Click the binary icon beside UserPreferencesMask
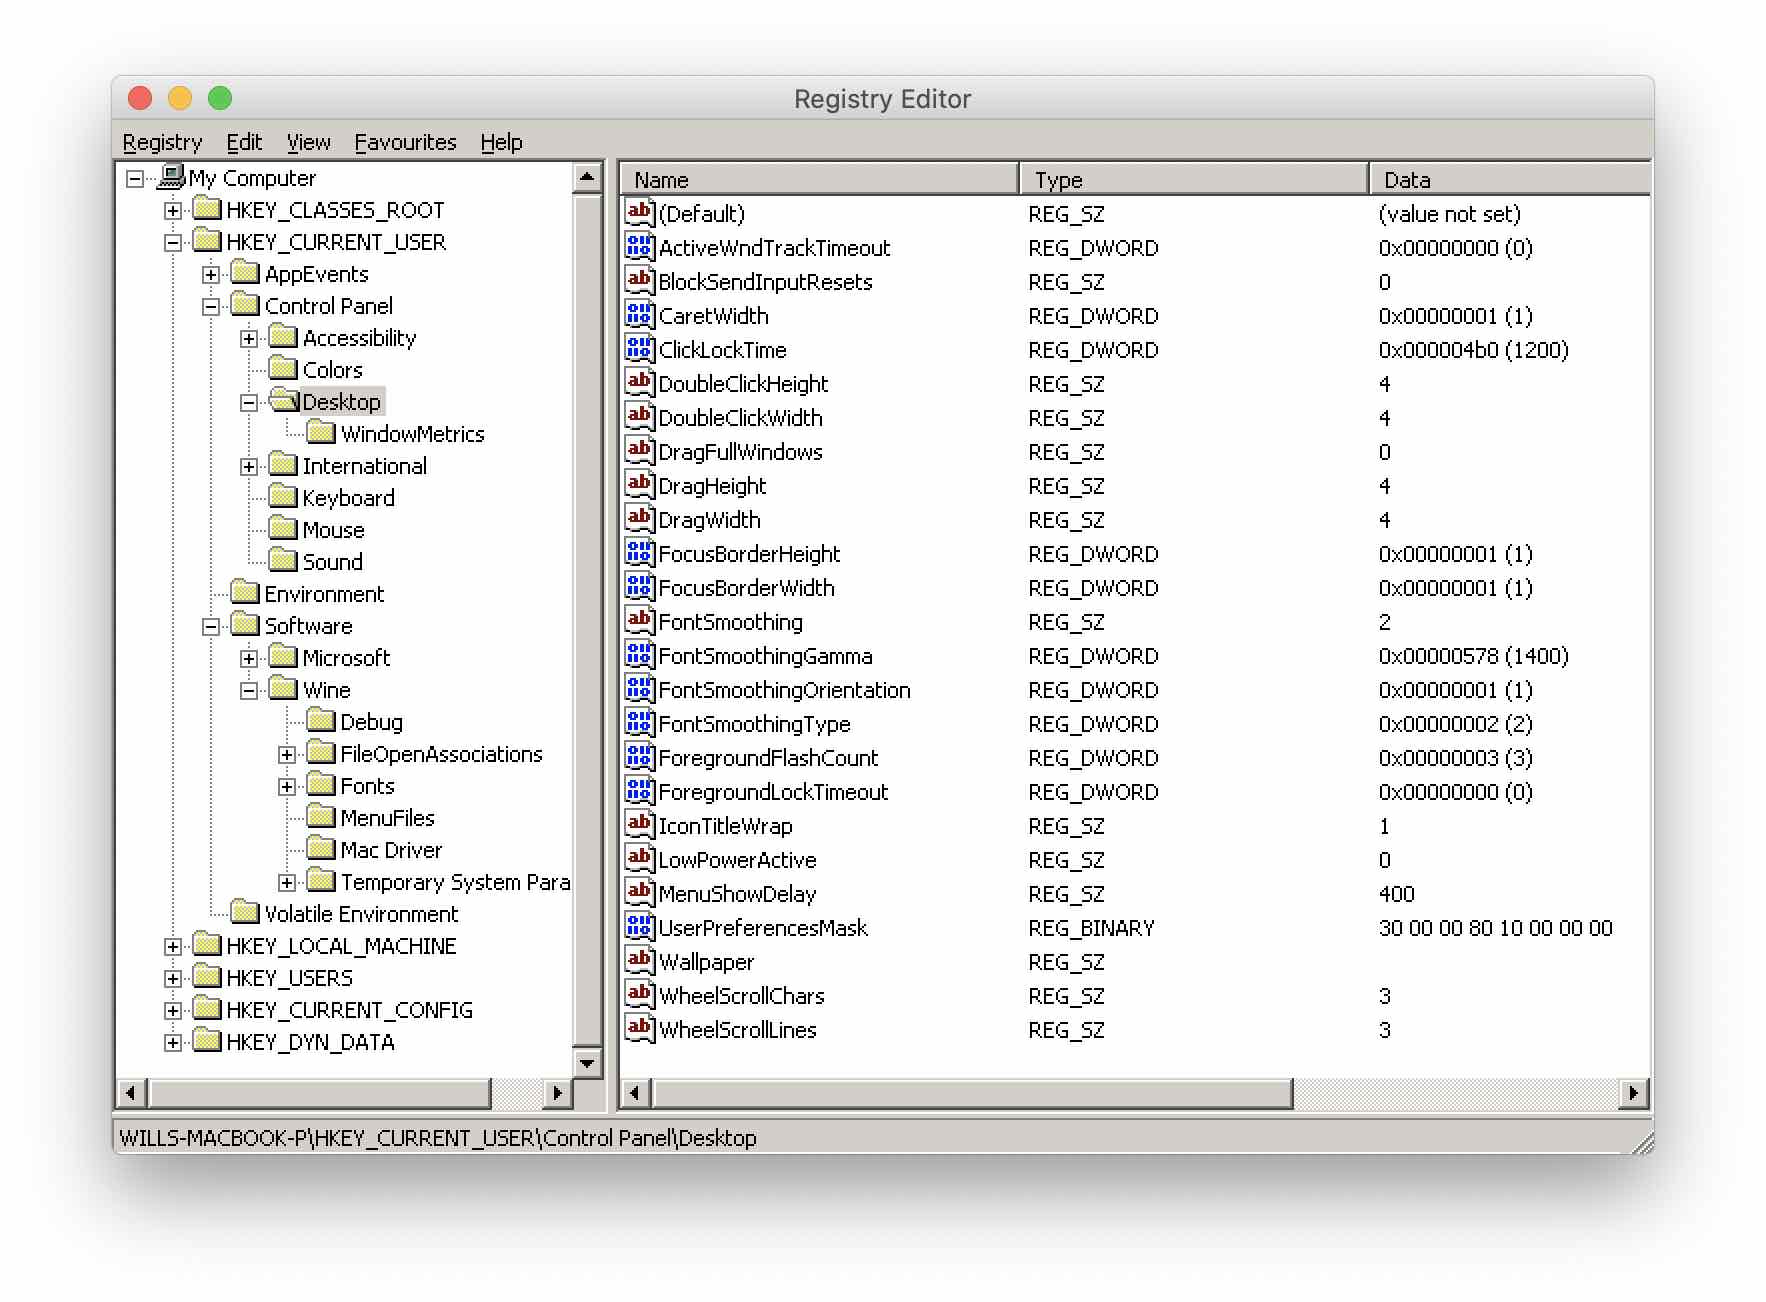The image size is (1766, 1302). [x=640, y=926]
